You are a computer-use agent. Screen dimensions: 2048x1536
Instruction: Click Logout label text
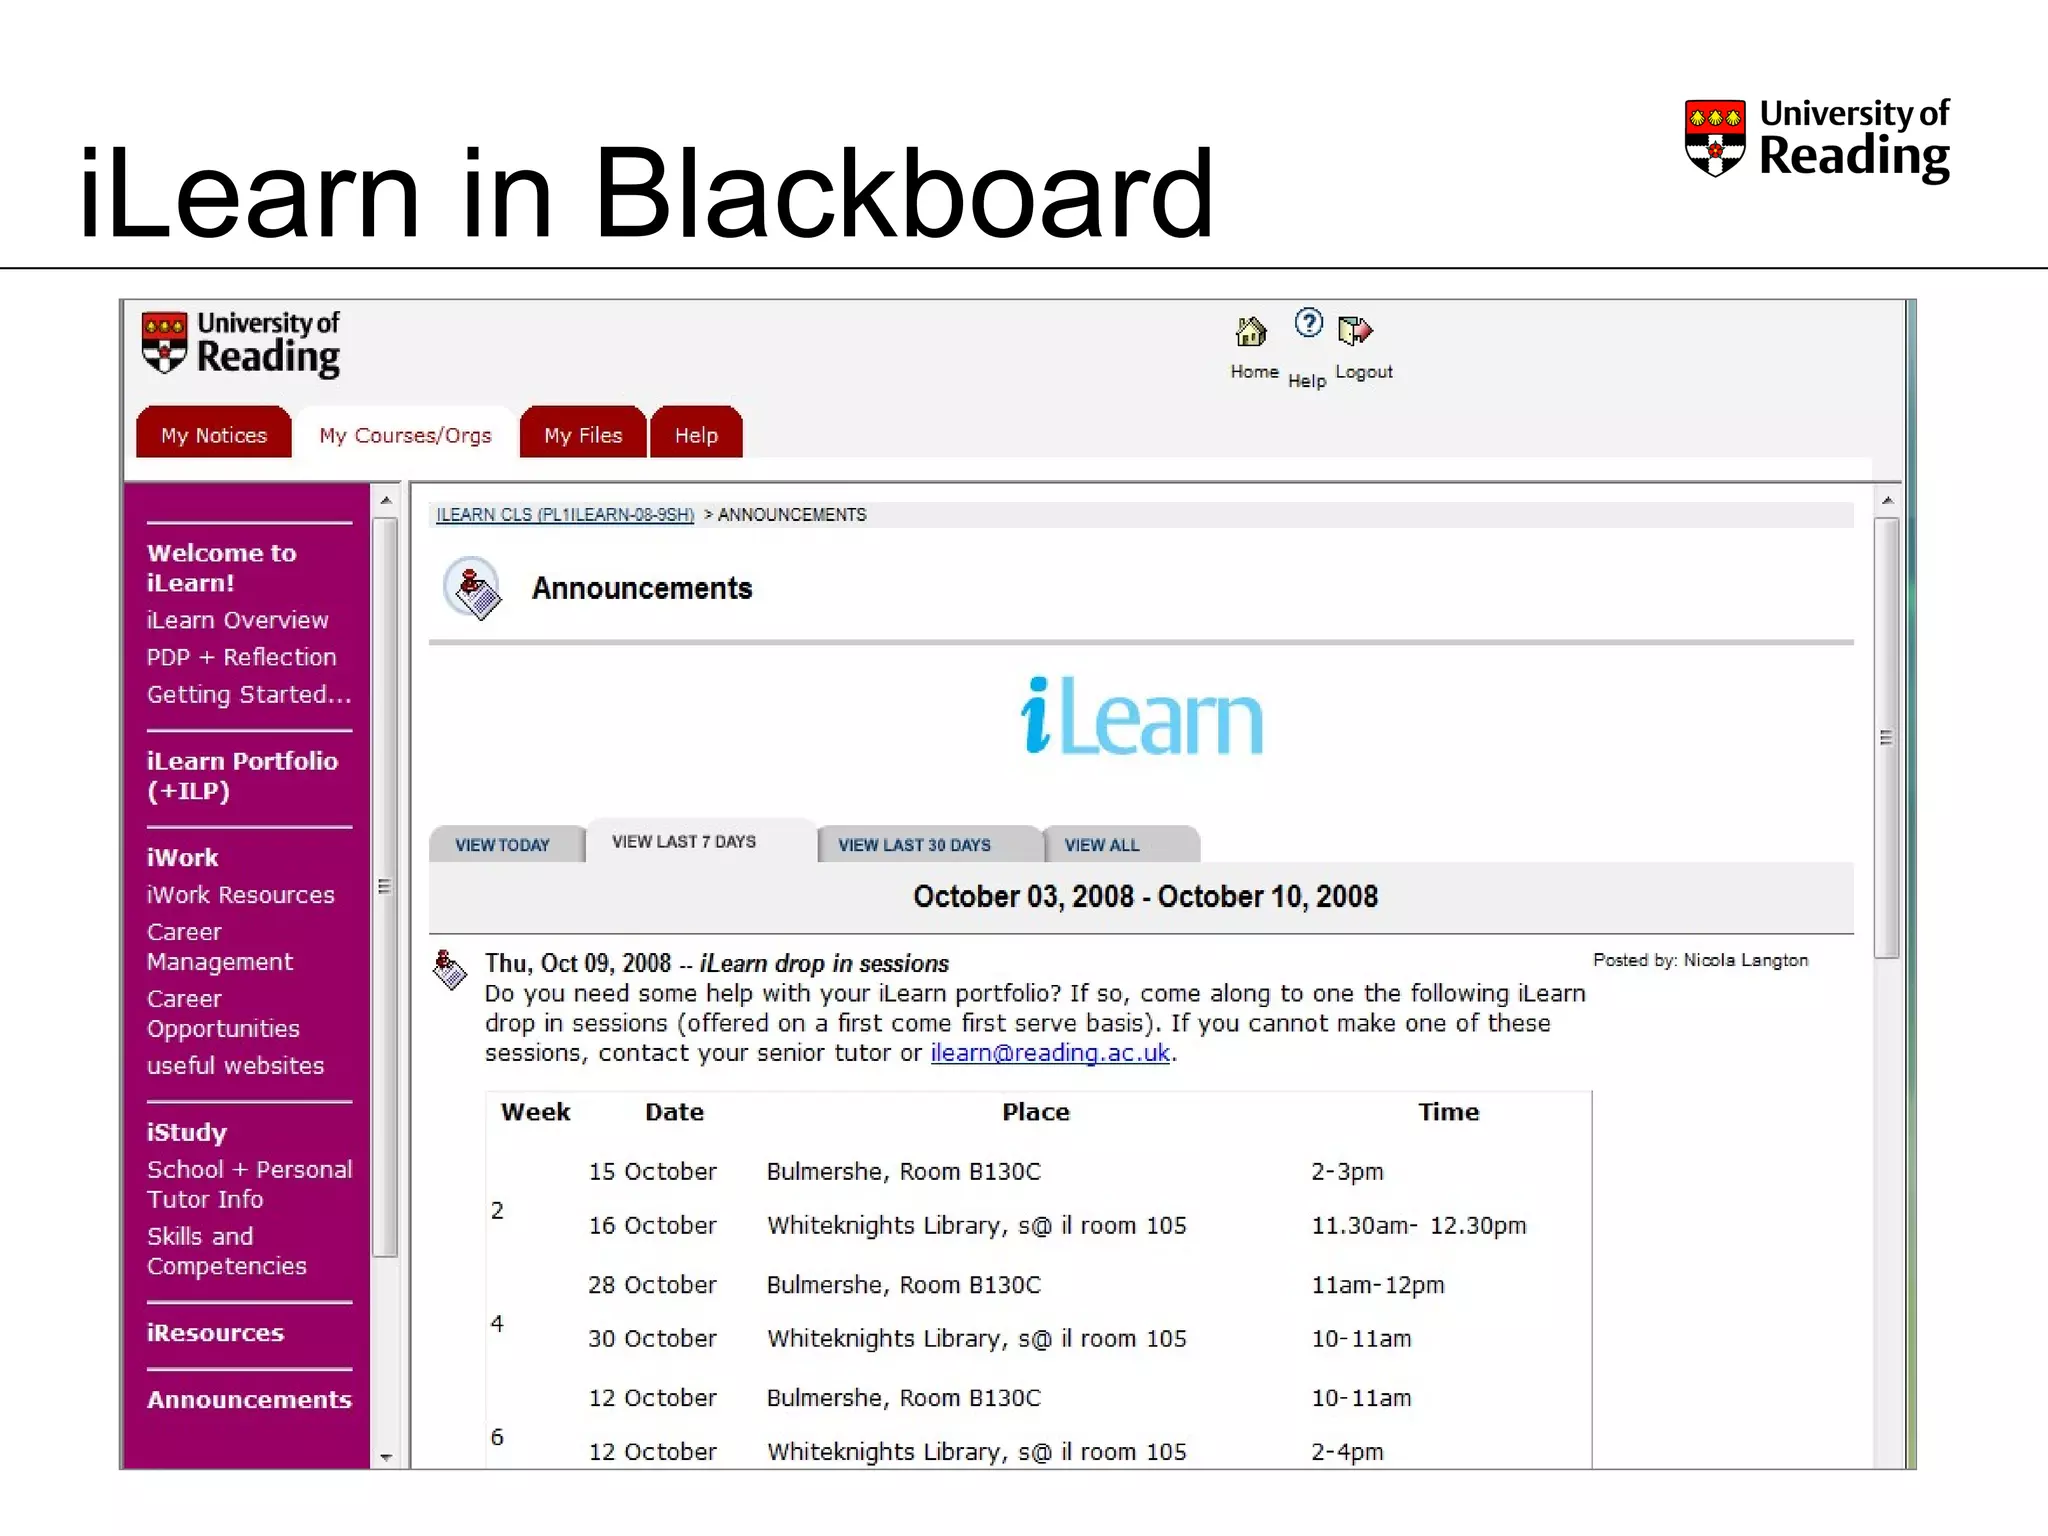coord(1364,372)
